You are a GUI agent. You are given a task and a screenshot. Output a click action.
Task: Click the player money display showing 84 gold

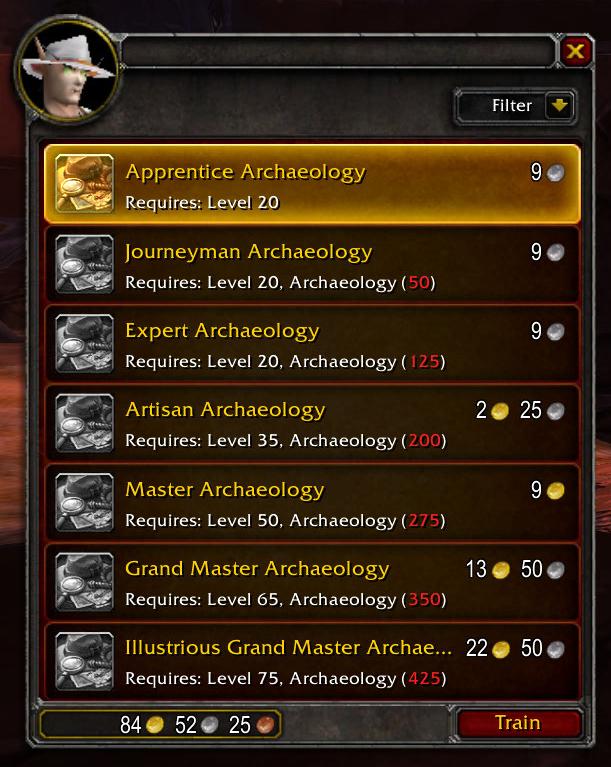160,724
